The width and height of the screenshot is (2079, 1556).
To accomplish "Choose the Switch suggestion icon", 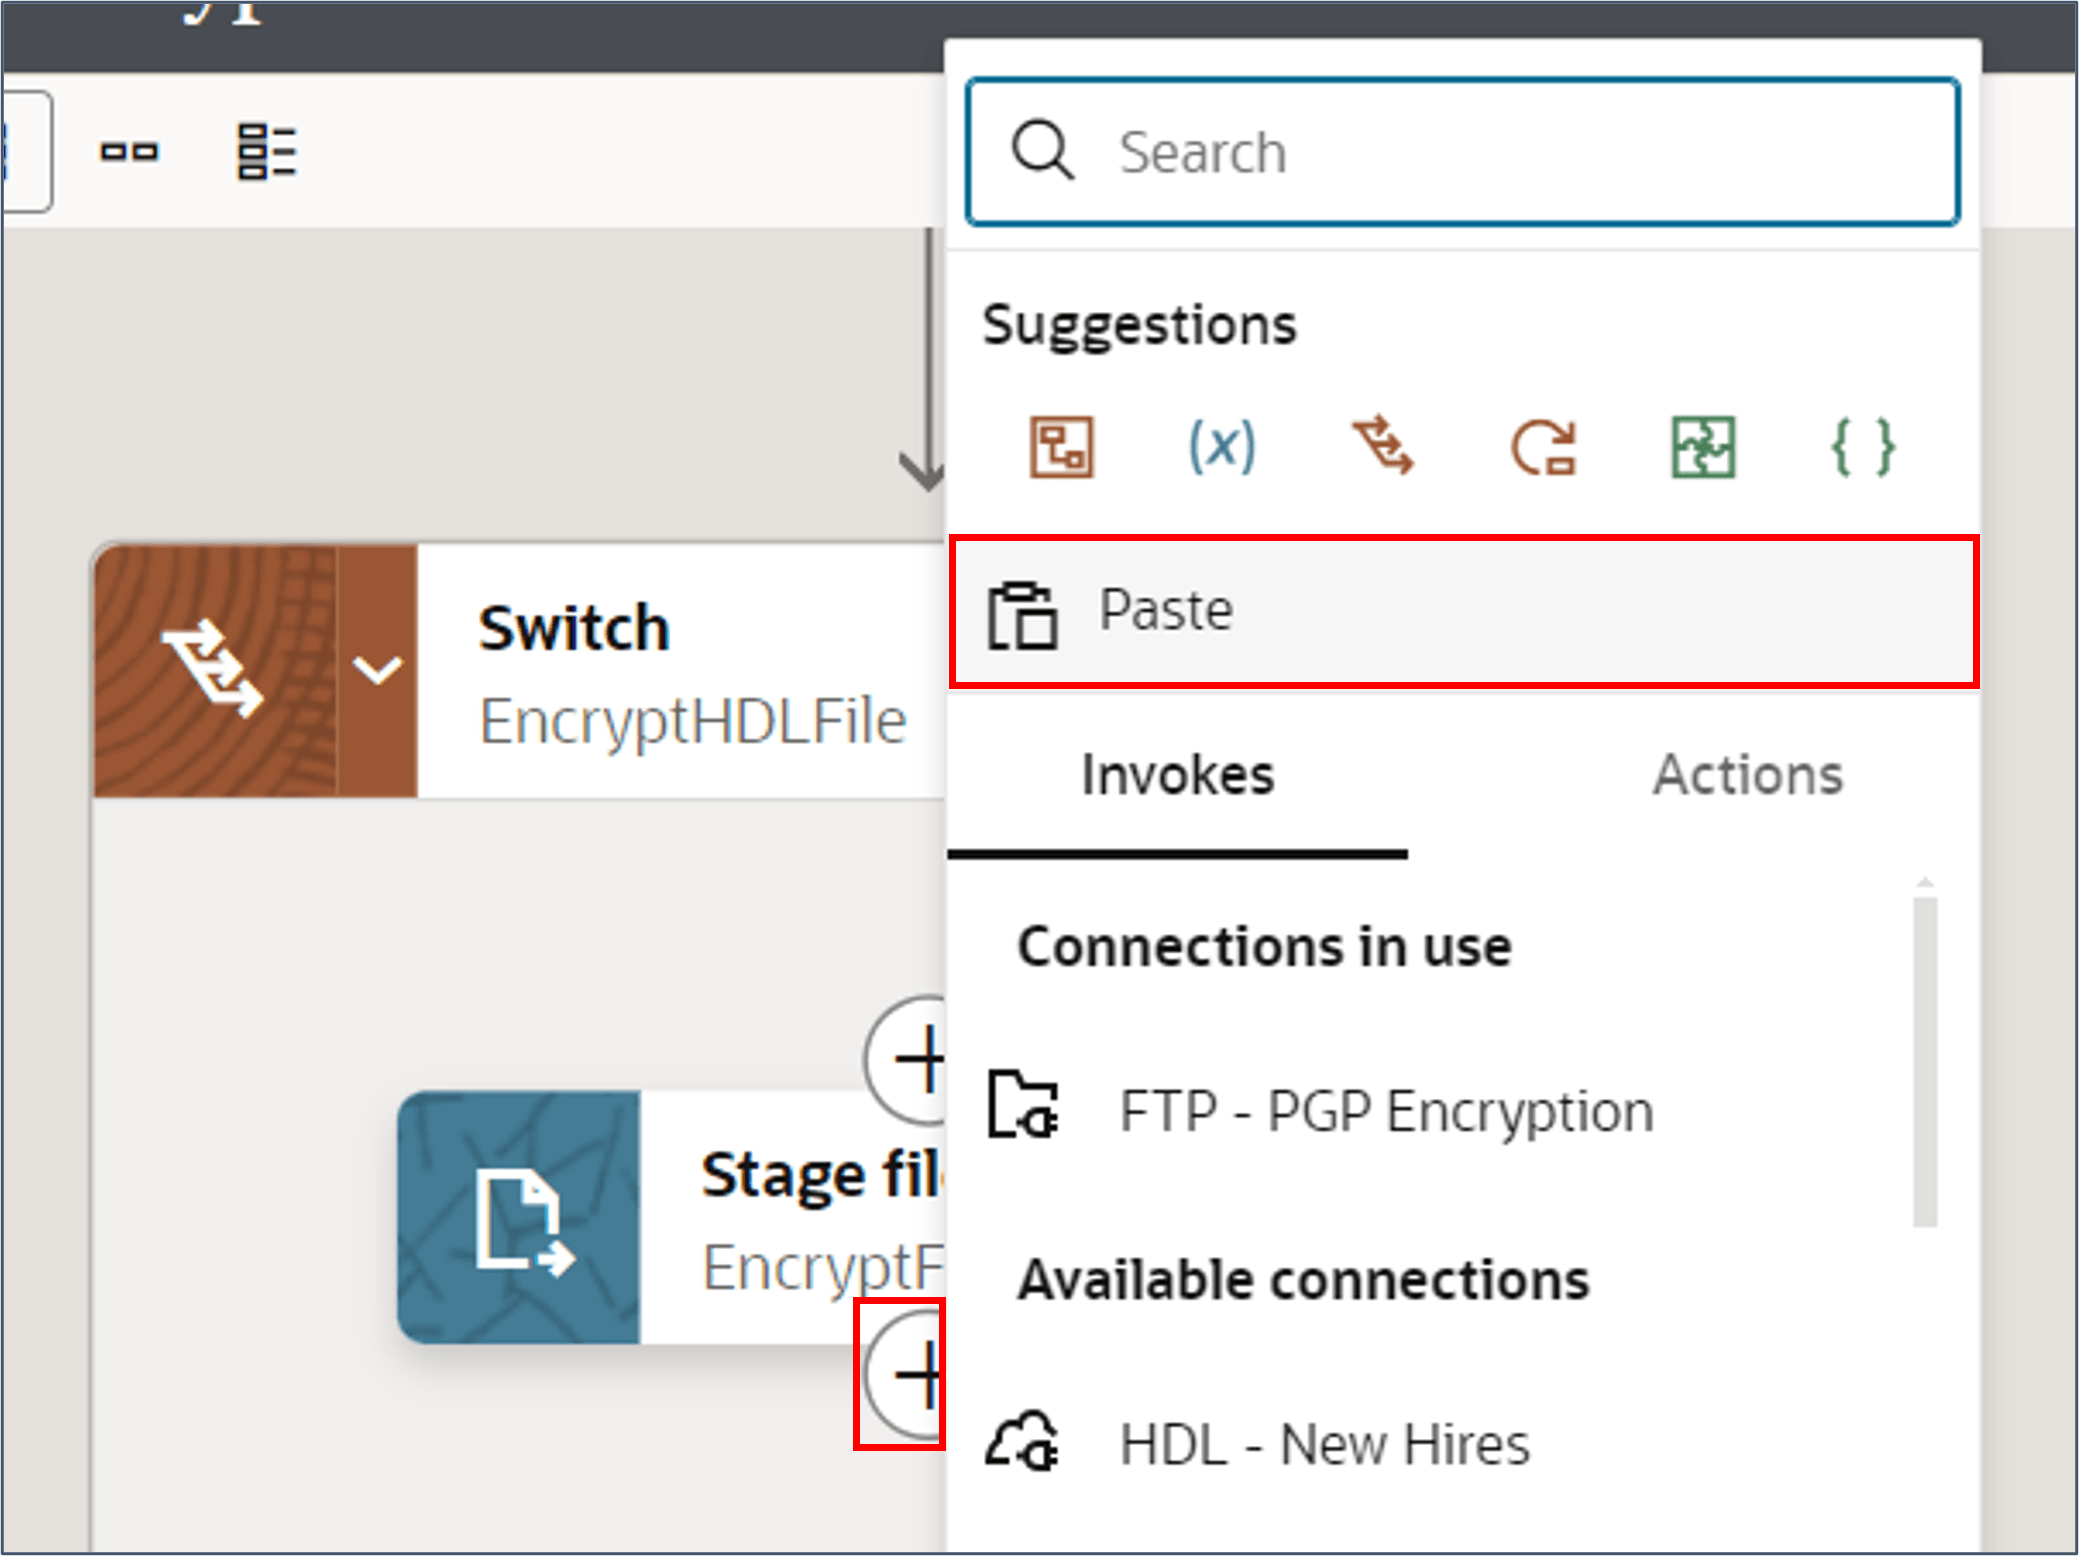I will [1382, 447].
